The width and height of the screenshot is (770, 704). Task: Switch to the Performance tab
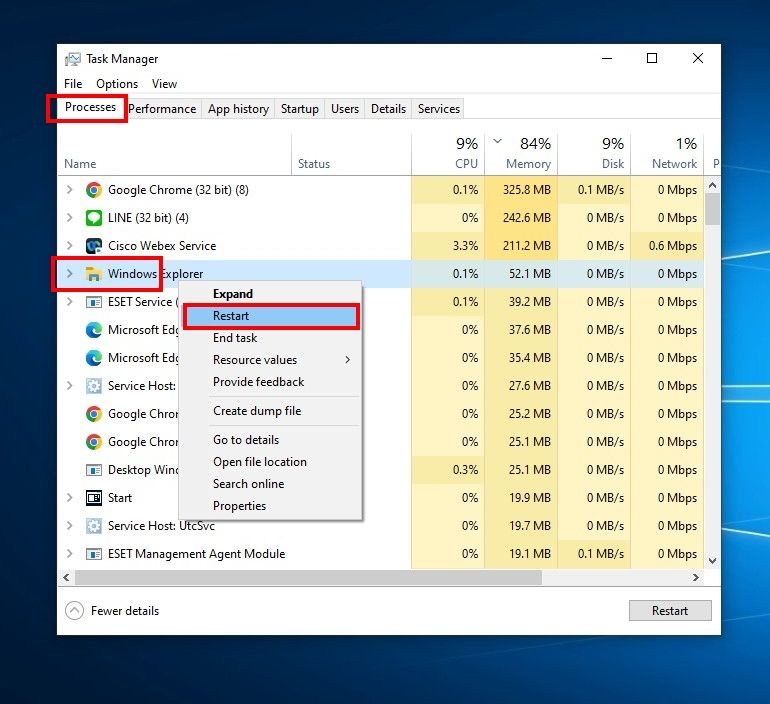[x=162, y=109]
